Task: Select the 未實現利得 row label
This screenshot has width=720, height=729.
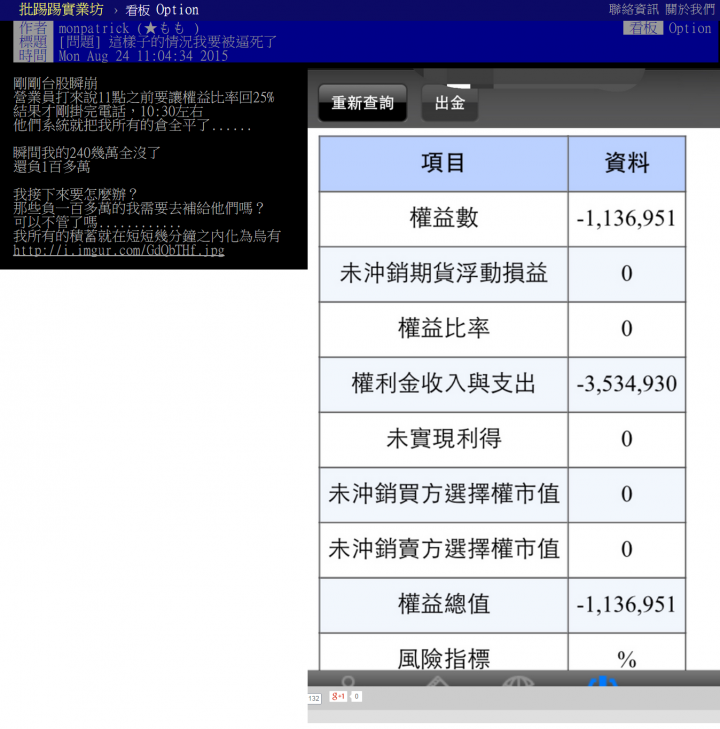Action: [x=443, y=439]
